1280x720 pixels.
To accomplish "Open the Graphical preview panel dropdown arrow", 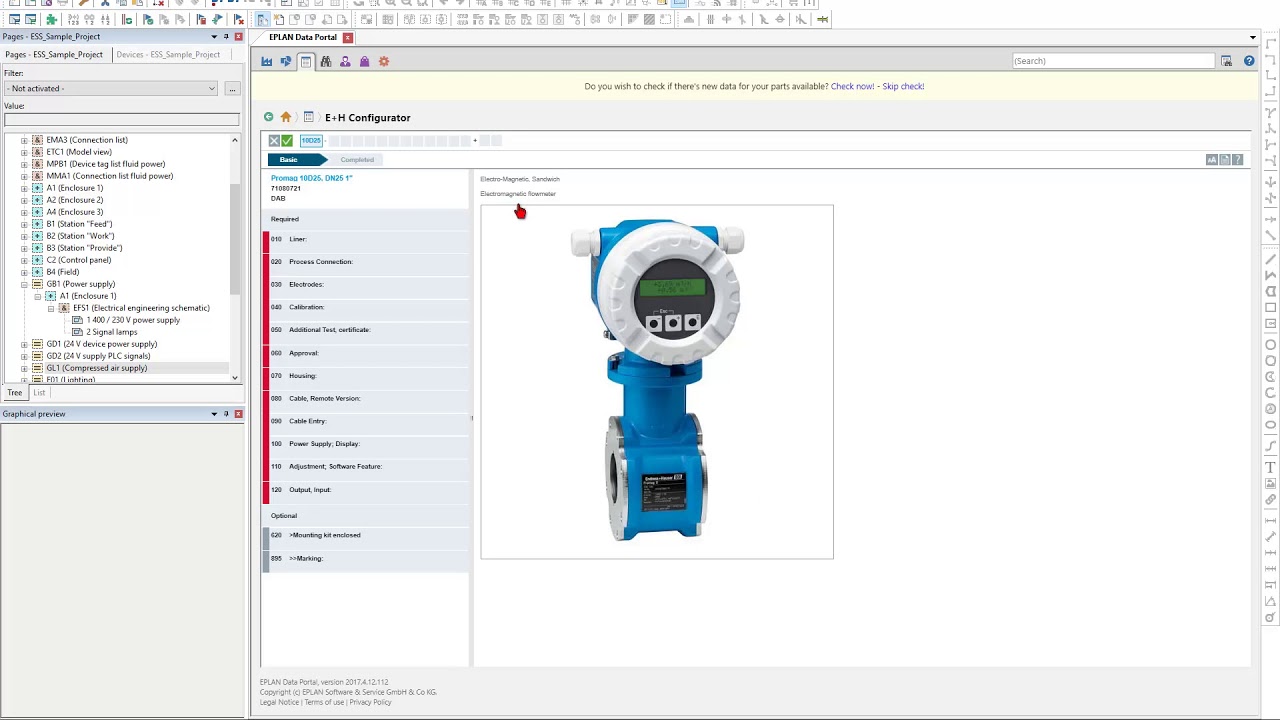I will (x=214, y=414).
